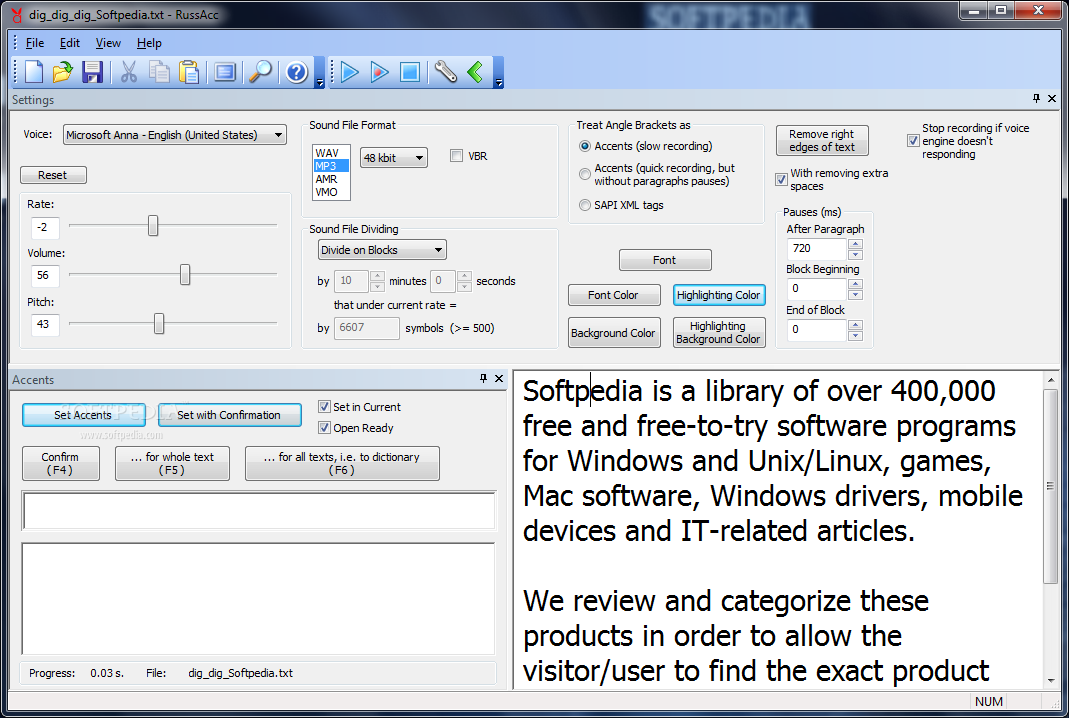1069x718 pixels.
Task: Open the Edit menu
Action: (70, 43)
